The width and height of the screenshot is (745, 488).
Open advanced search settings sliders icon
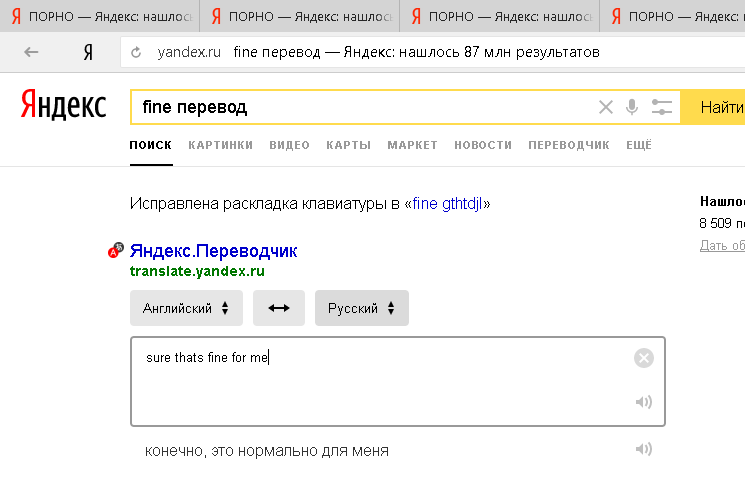coord(661,107)
